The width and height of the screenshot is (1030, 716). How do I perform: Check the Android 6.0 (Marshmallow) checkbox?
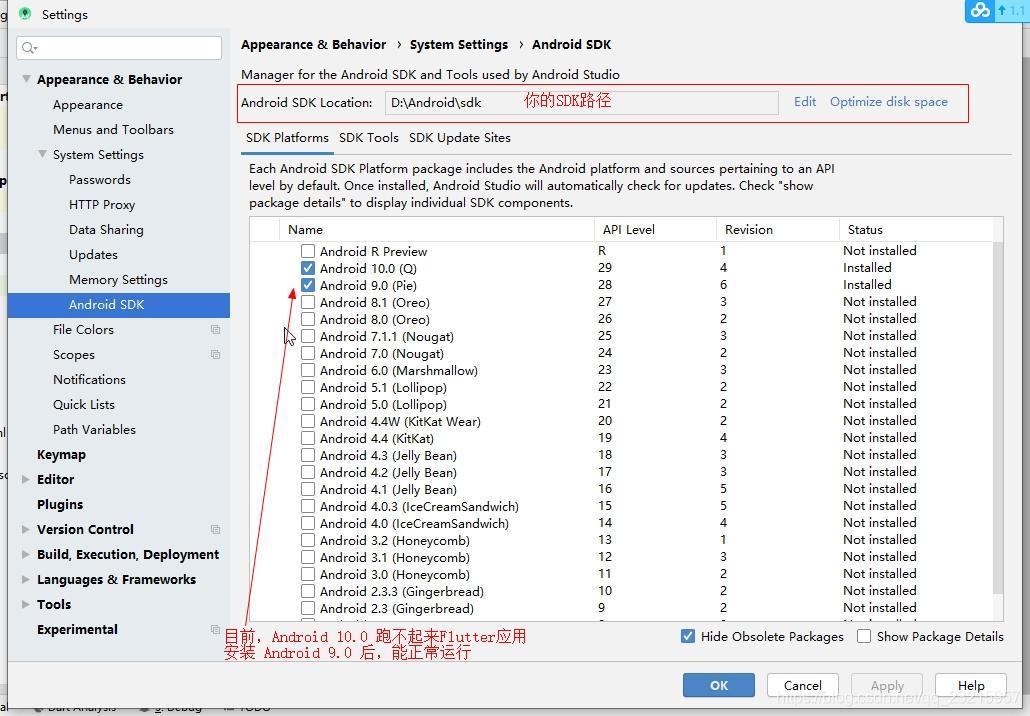click(307, 370)
